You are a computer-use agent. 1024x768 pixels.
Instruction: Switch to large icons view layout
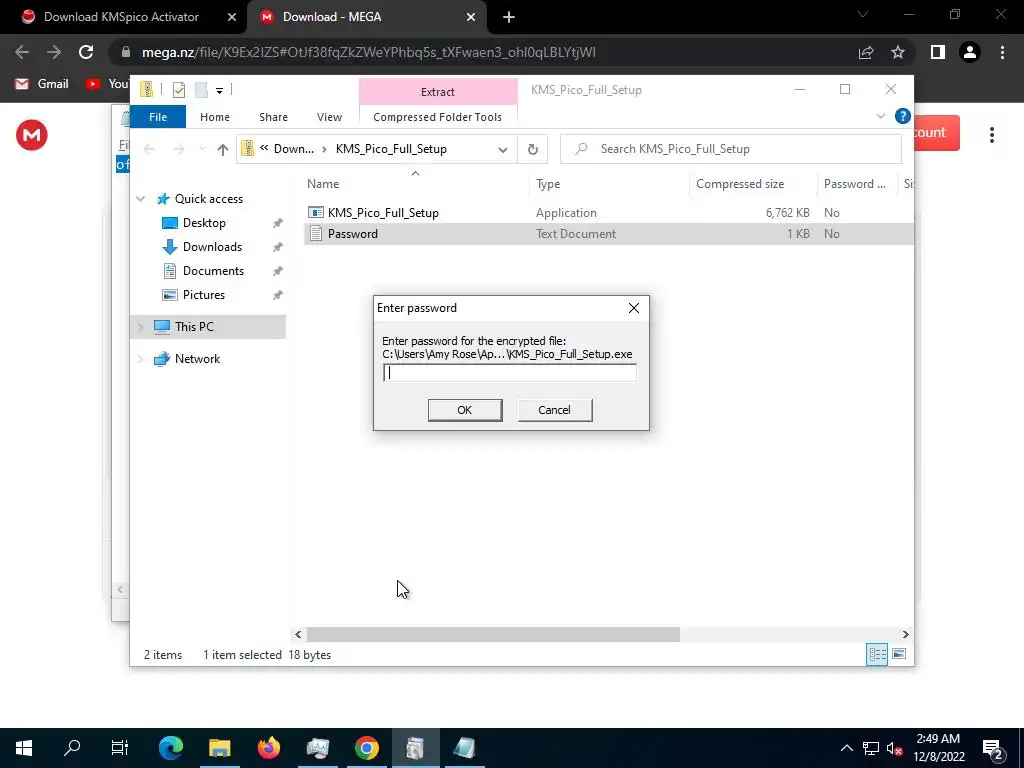coord(899,654)
